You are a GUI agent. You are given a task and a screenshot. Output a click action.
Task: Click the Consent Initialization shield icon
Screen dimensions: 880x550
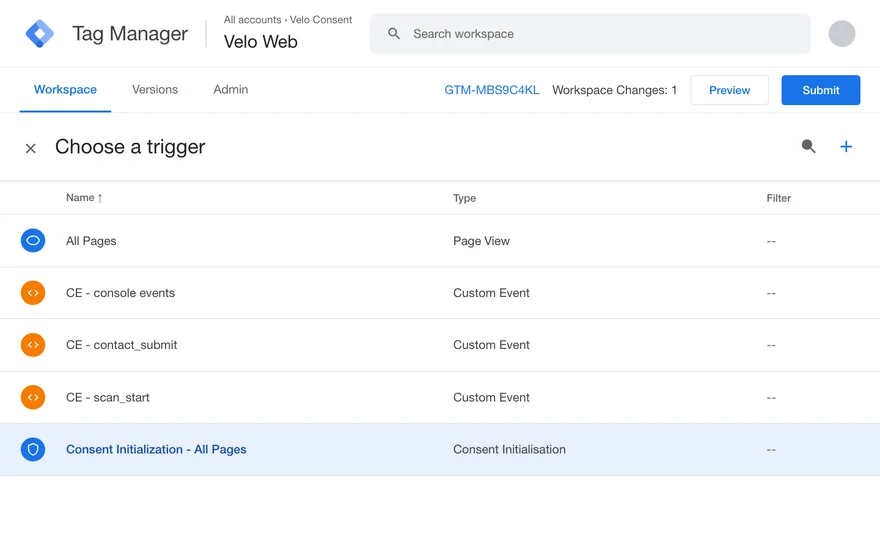click(x=33, y=450)
